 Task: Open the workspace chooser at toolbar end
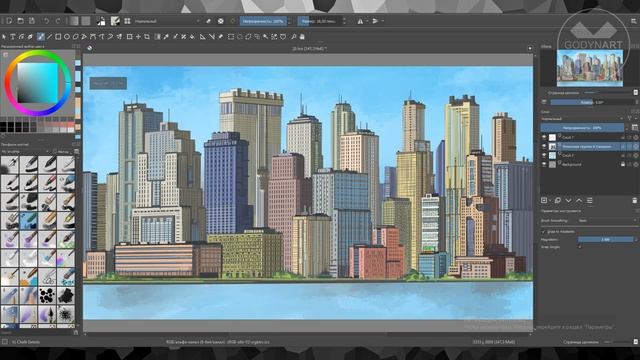(x=633, y=21)
